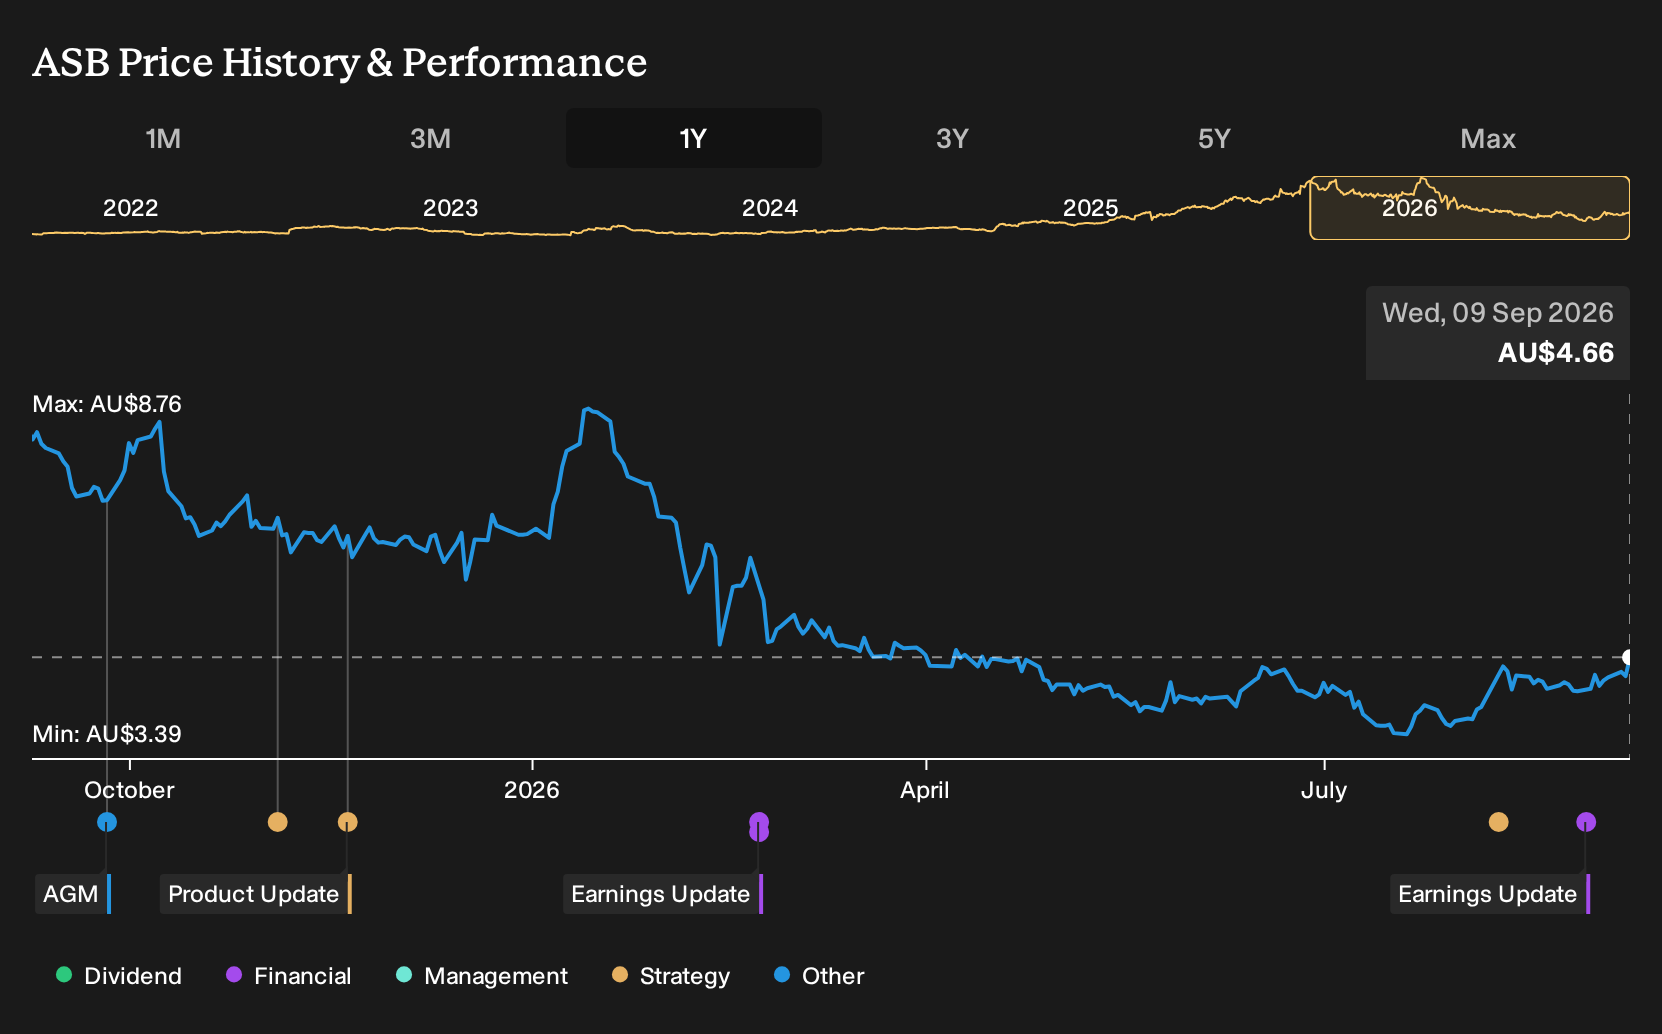Select the 1Y time range tab

coord(694,138)
